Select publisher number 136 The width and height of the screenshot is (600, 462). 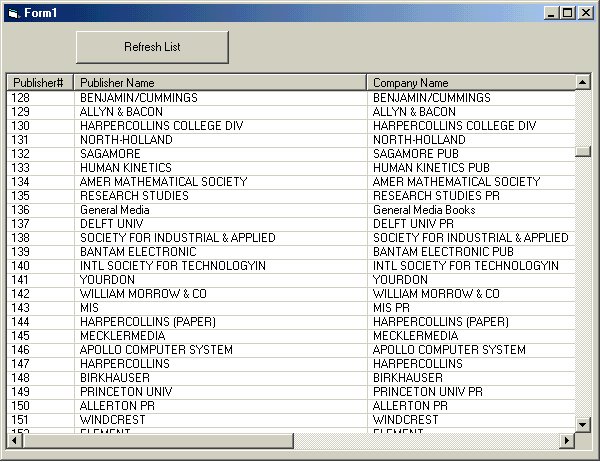[x=20, y=210]
